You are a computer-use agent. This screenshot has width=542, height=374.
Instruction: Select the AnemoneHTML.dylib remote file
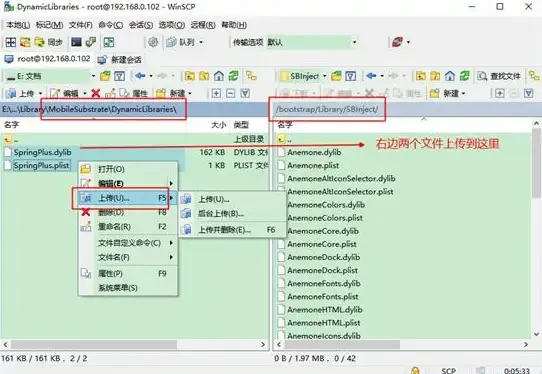pos(325,310)
